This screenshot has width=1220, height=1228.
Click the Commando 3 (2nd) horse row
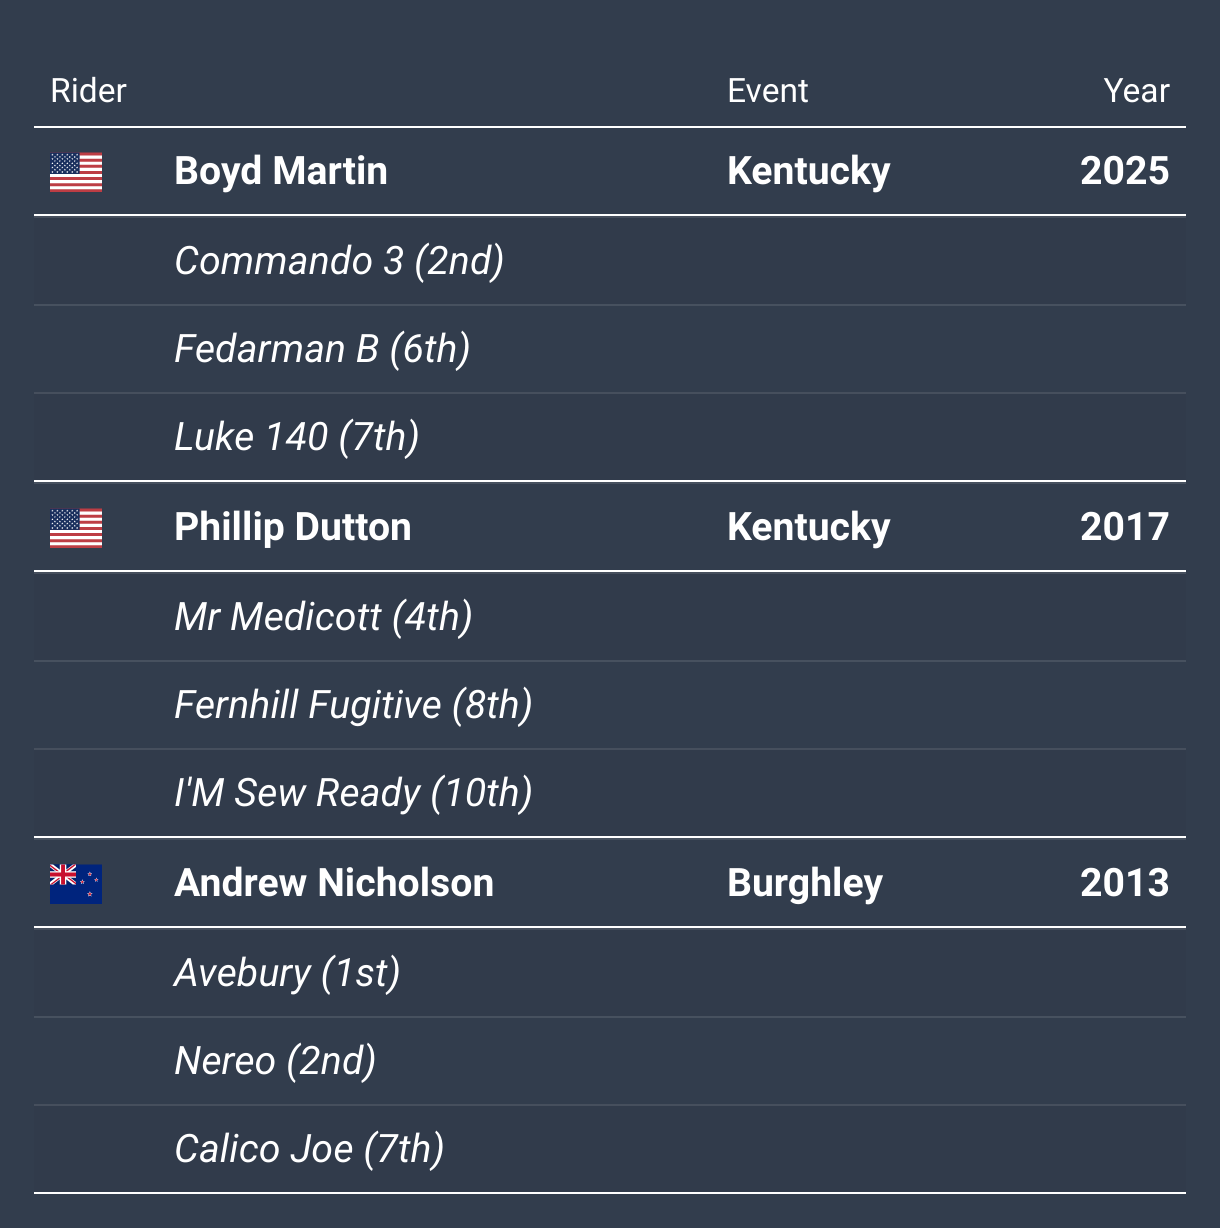point(610,261)
